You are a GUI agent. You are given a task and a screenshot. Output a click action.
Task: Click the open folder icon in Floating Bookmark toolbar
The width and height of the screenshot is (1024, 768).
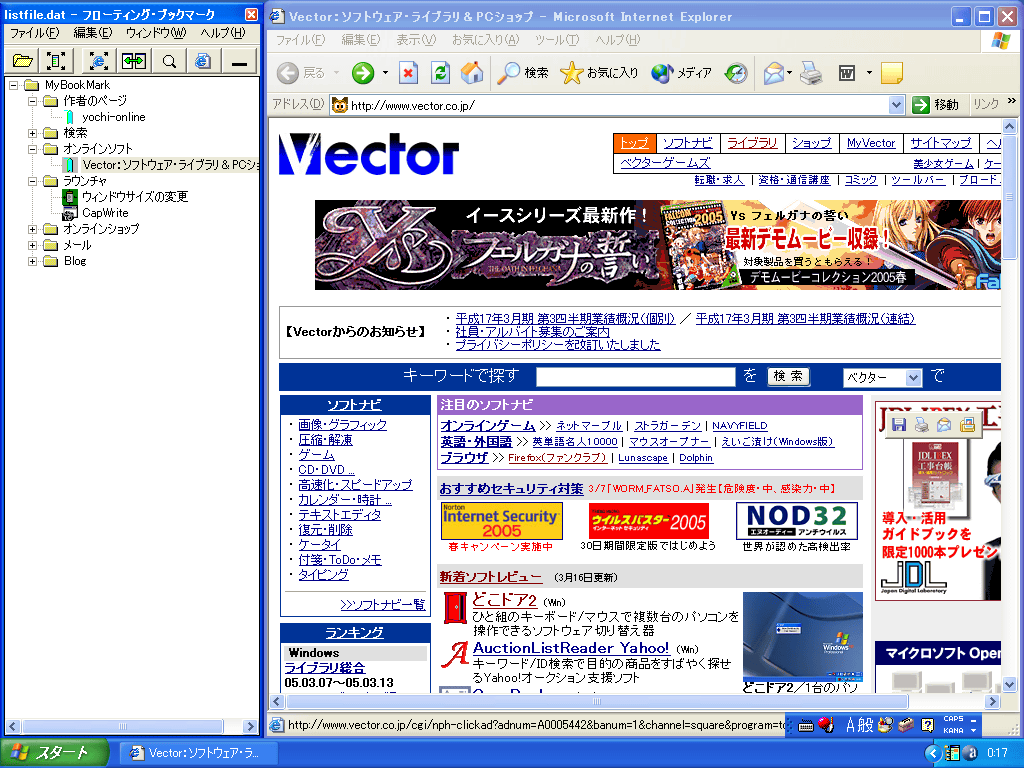[x=23, y=61]
